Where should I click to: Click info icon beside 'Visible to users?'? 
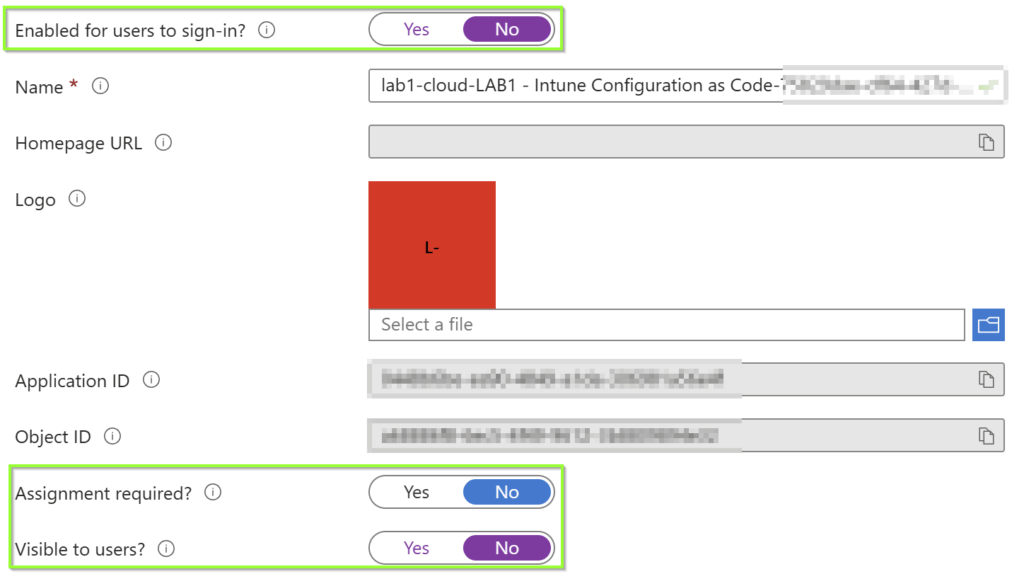[x=166, y=548]
